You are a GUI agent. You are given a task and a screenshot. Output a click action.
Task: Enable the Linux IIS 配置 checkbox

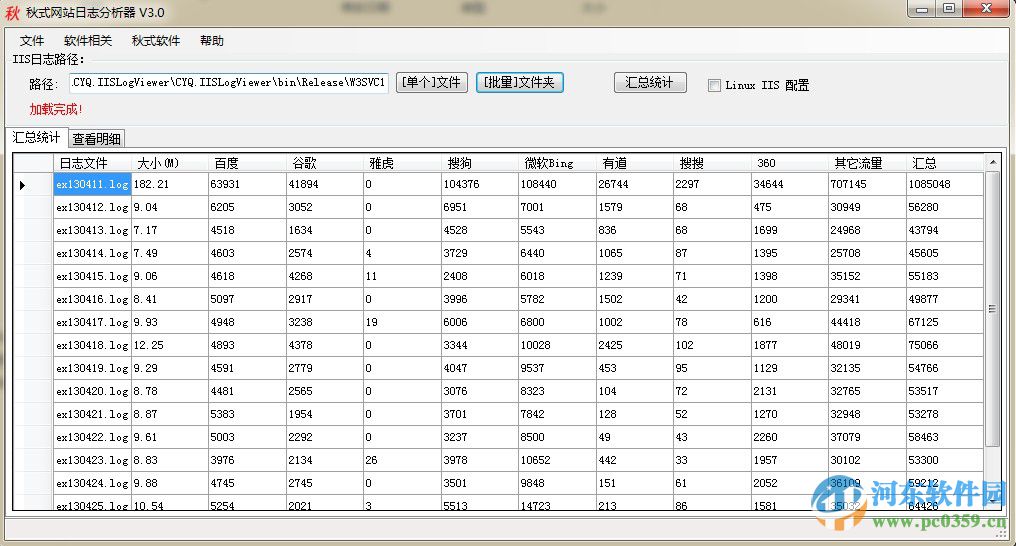(x=714, y=85)
